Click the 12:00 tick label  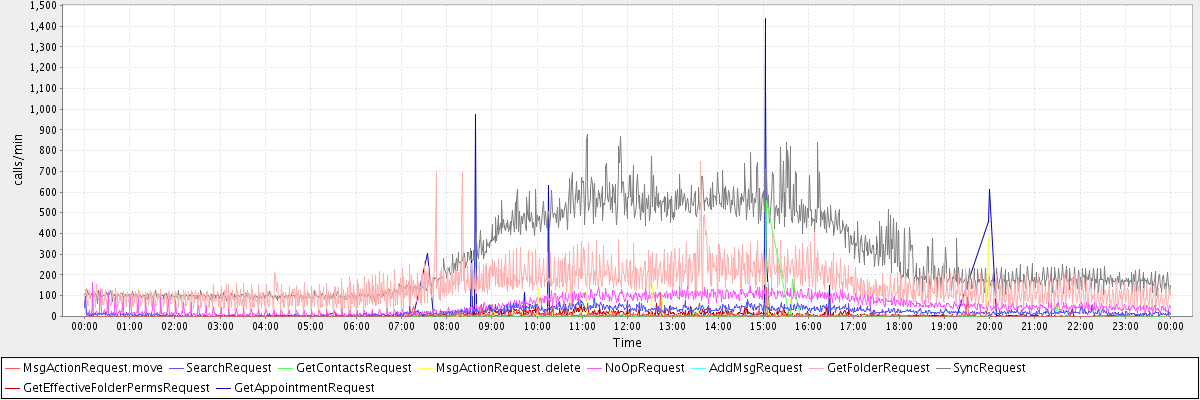(627, 326)
